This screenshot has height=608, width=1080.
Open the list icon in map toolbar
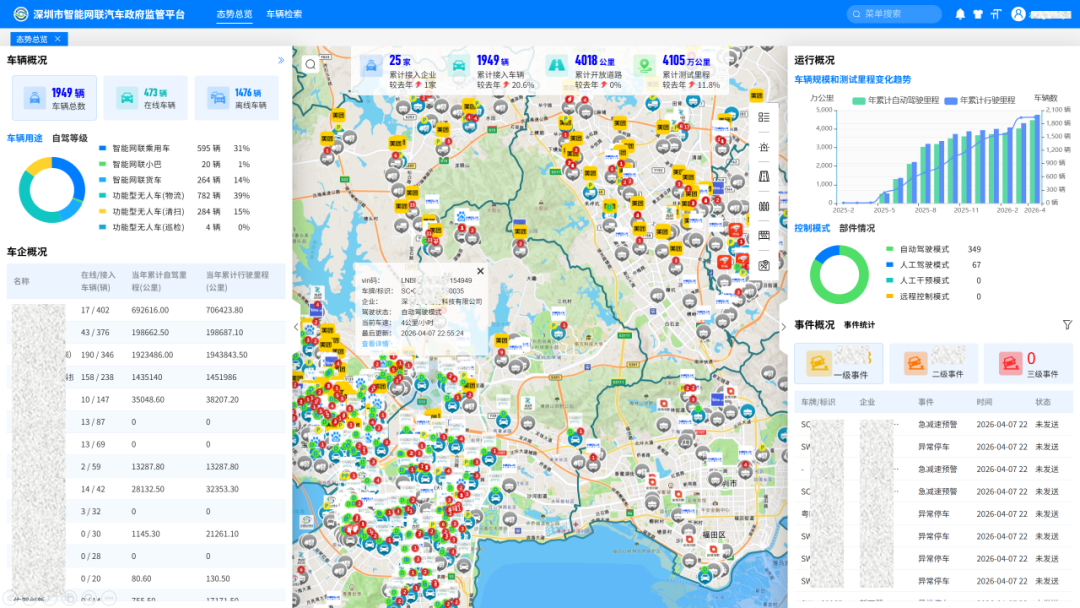coord(764,118)
